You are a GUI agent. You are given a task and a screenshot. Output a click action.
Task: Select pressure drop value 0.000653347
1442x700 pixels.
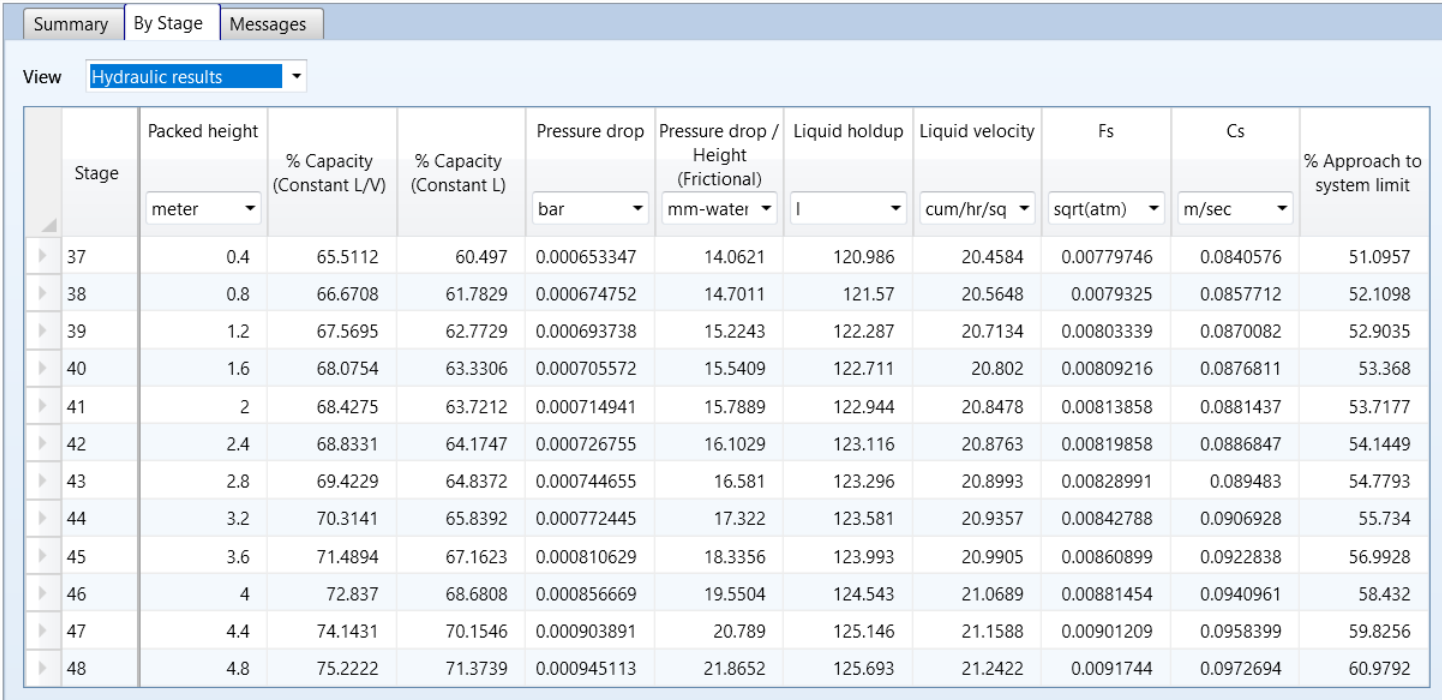coord(590,257)
